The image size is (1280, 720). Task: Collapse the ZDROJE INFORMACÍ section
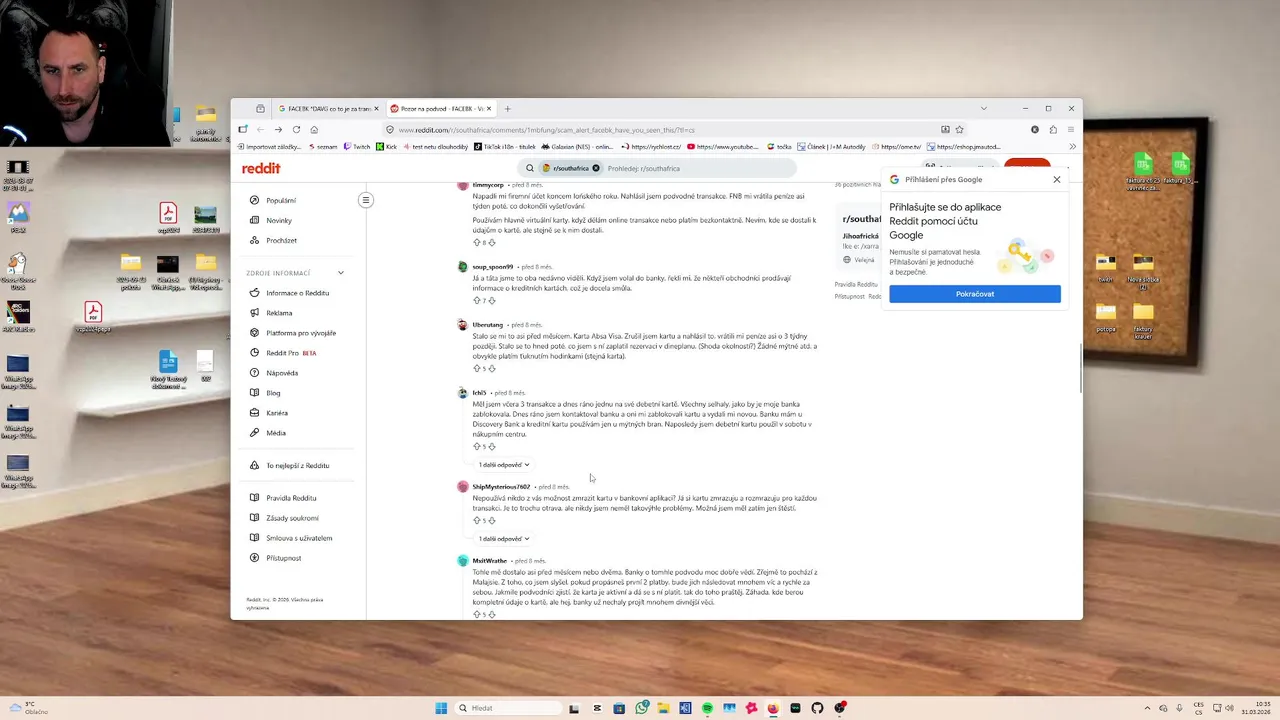340,273
